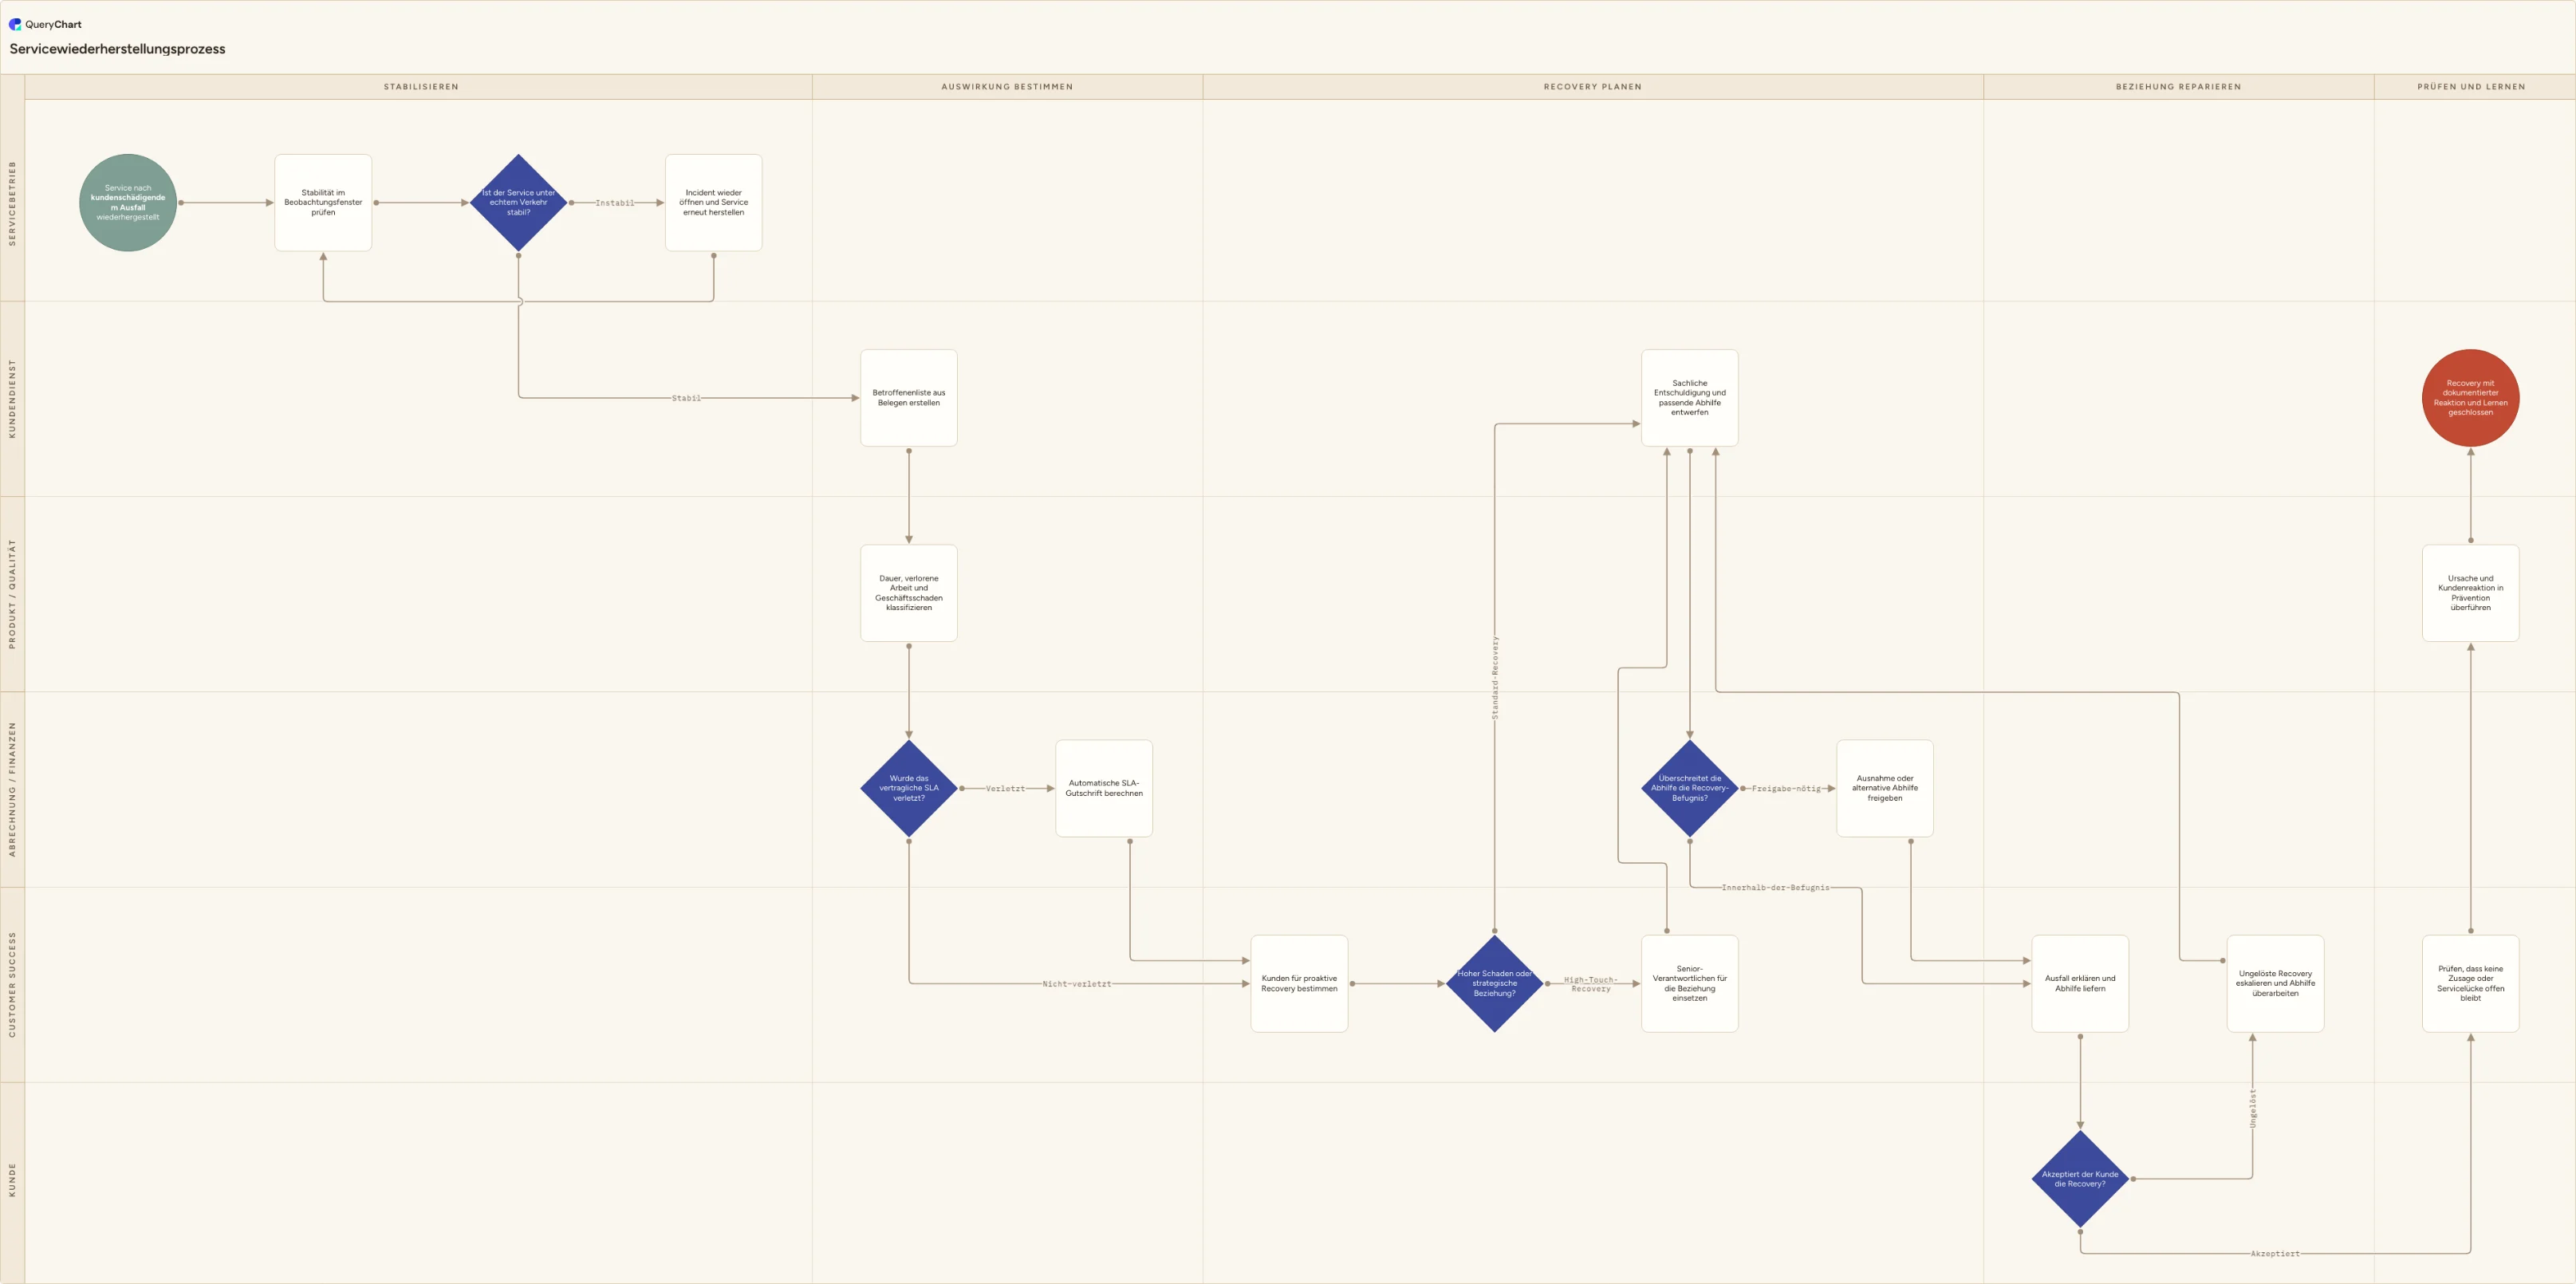The image size is (2576, 1284).
Task: Select the 'Ist der Service unter echtem Verkehr stabil?' diamond
Action: point(518,203)
